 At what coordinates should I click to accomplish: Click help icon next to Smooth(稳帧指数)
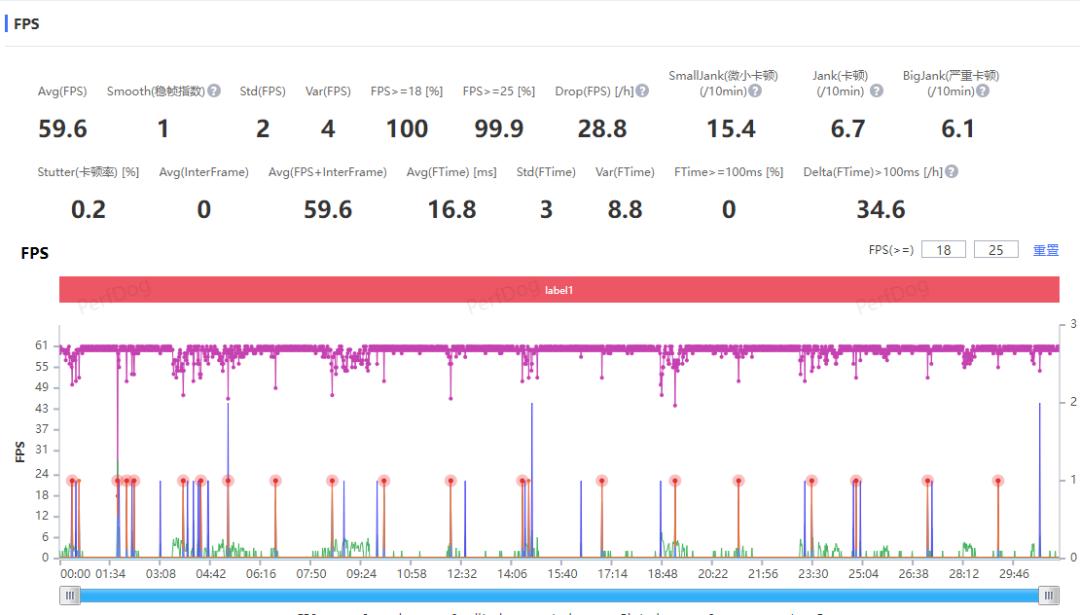click(x=214, y=91)
